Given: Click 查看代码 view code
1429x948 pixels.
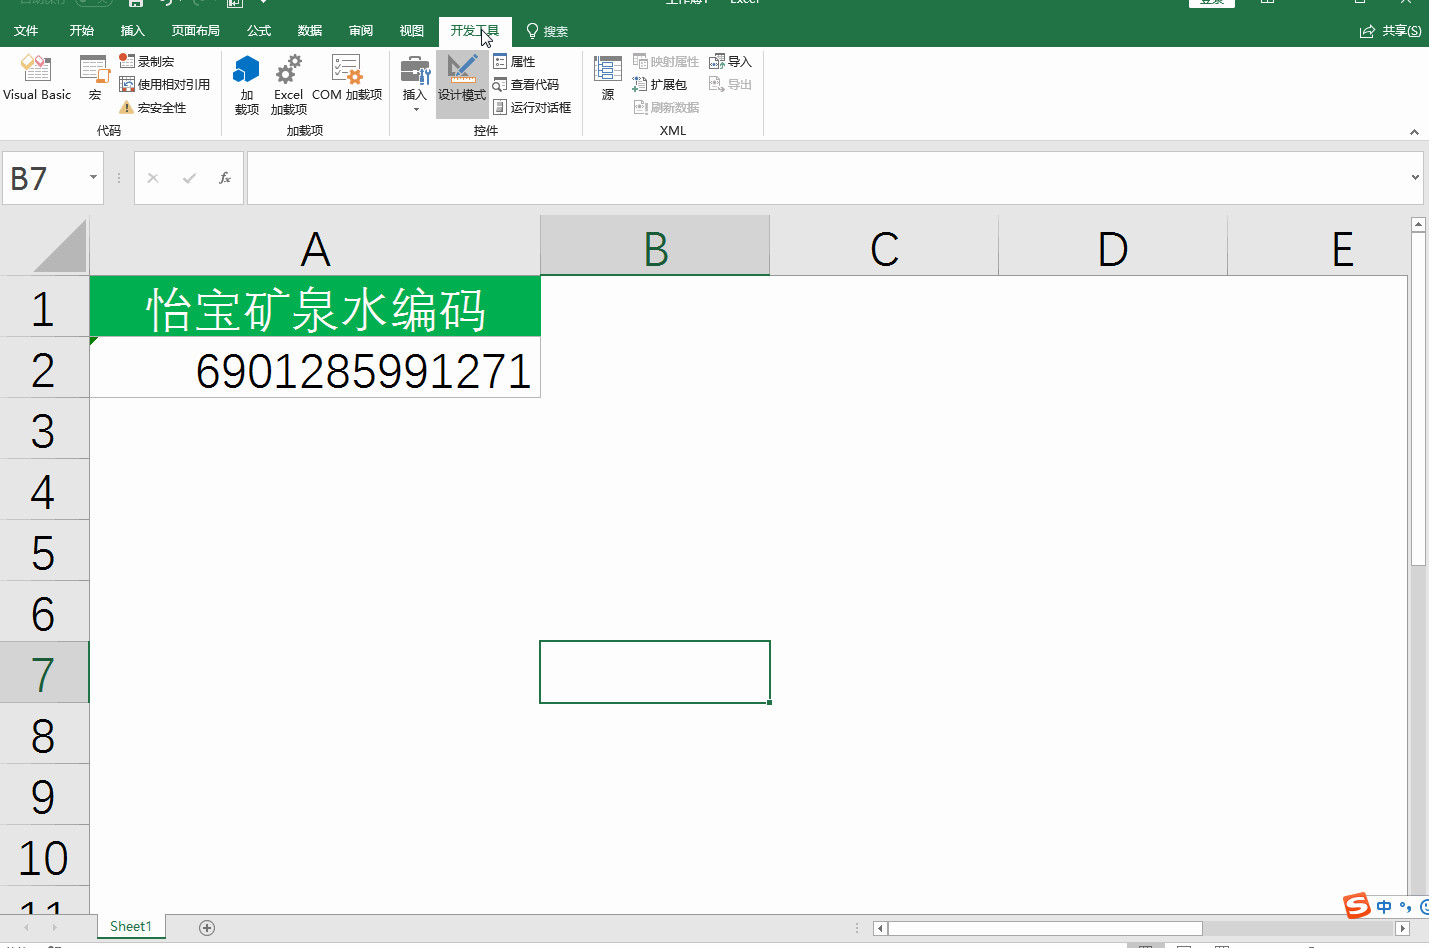Looking at the screenshot, I should click(526, 84).
